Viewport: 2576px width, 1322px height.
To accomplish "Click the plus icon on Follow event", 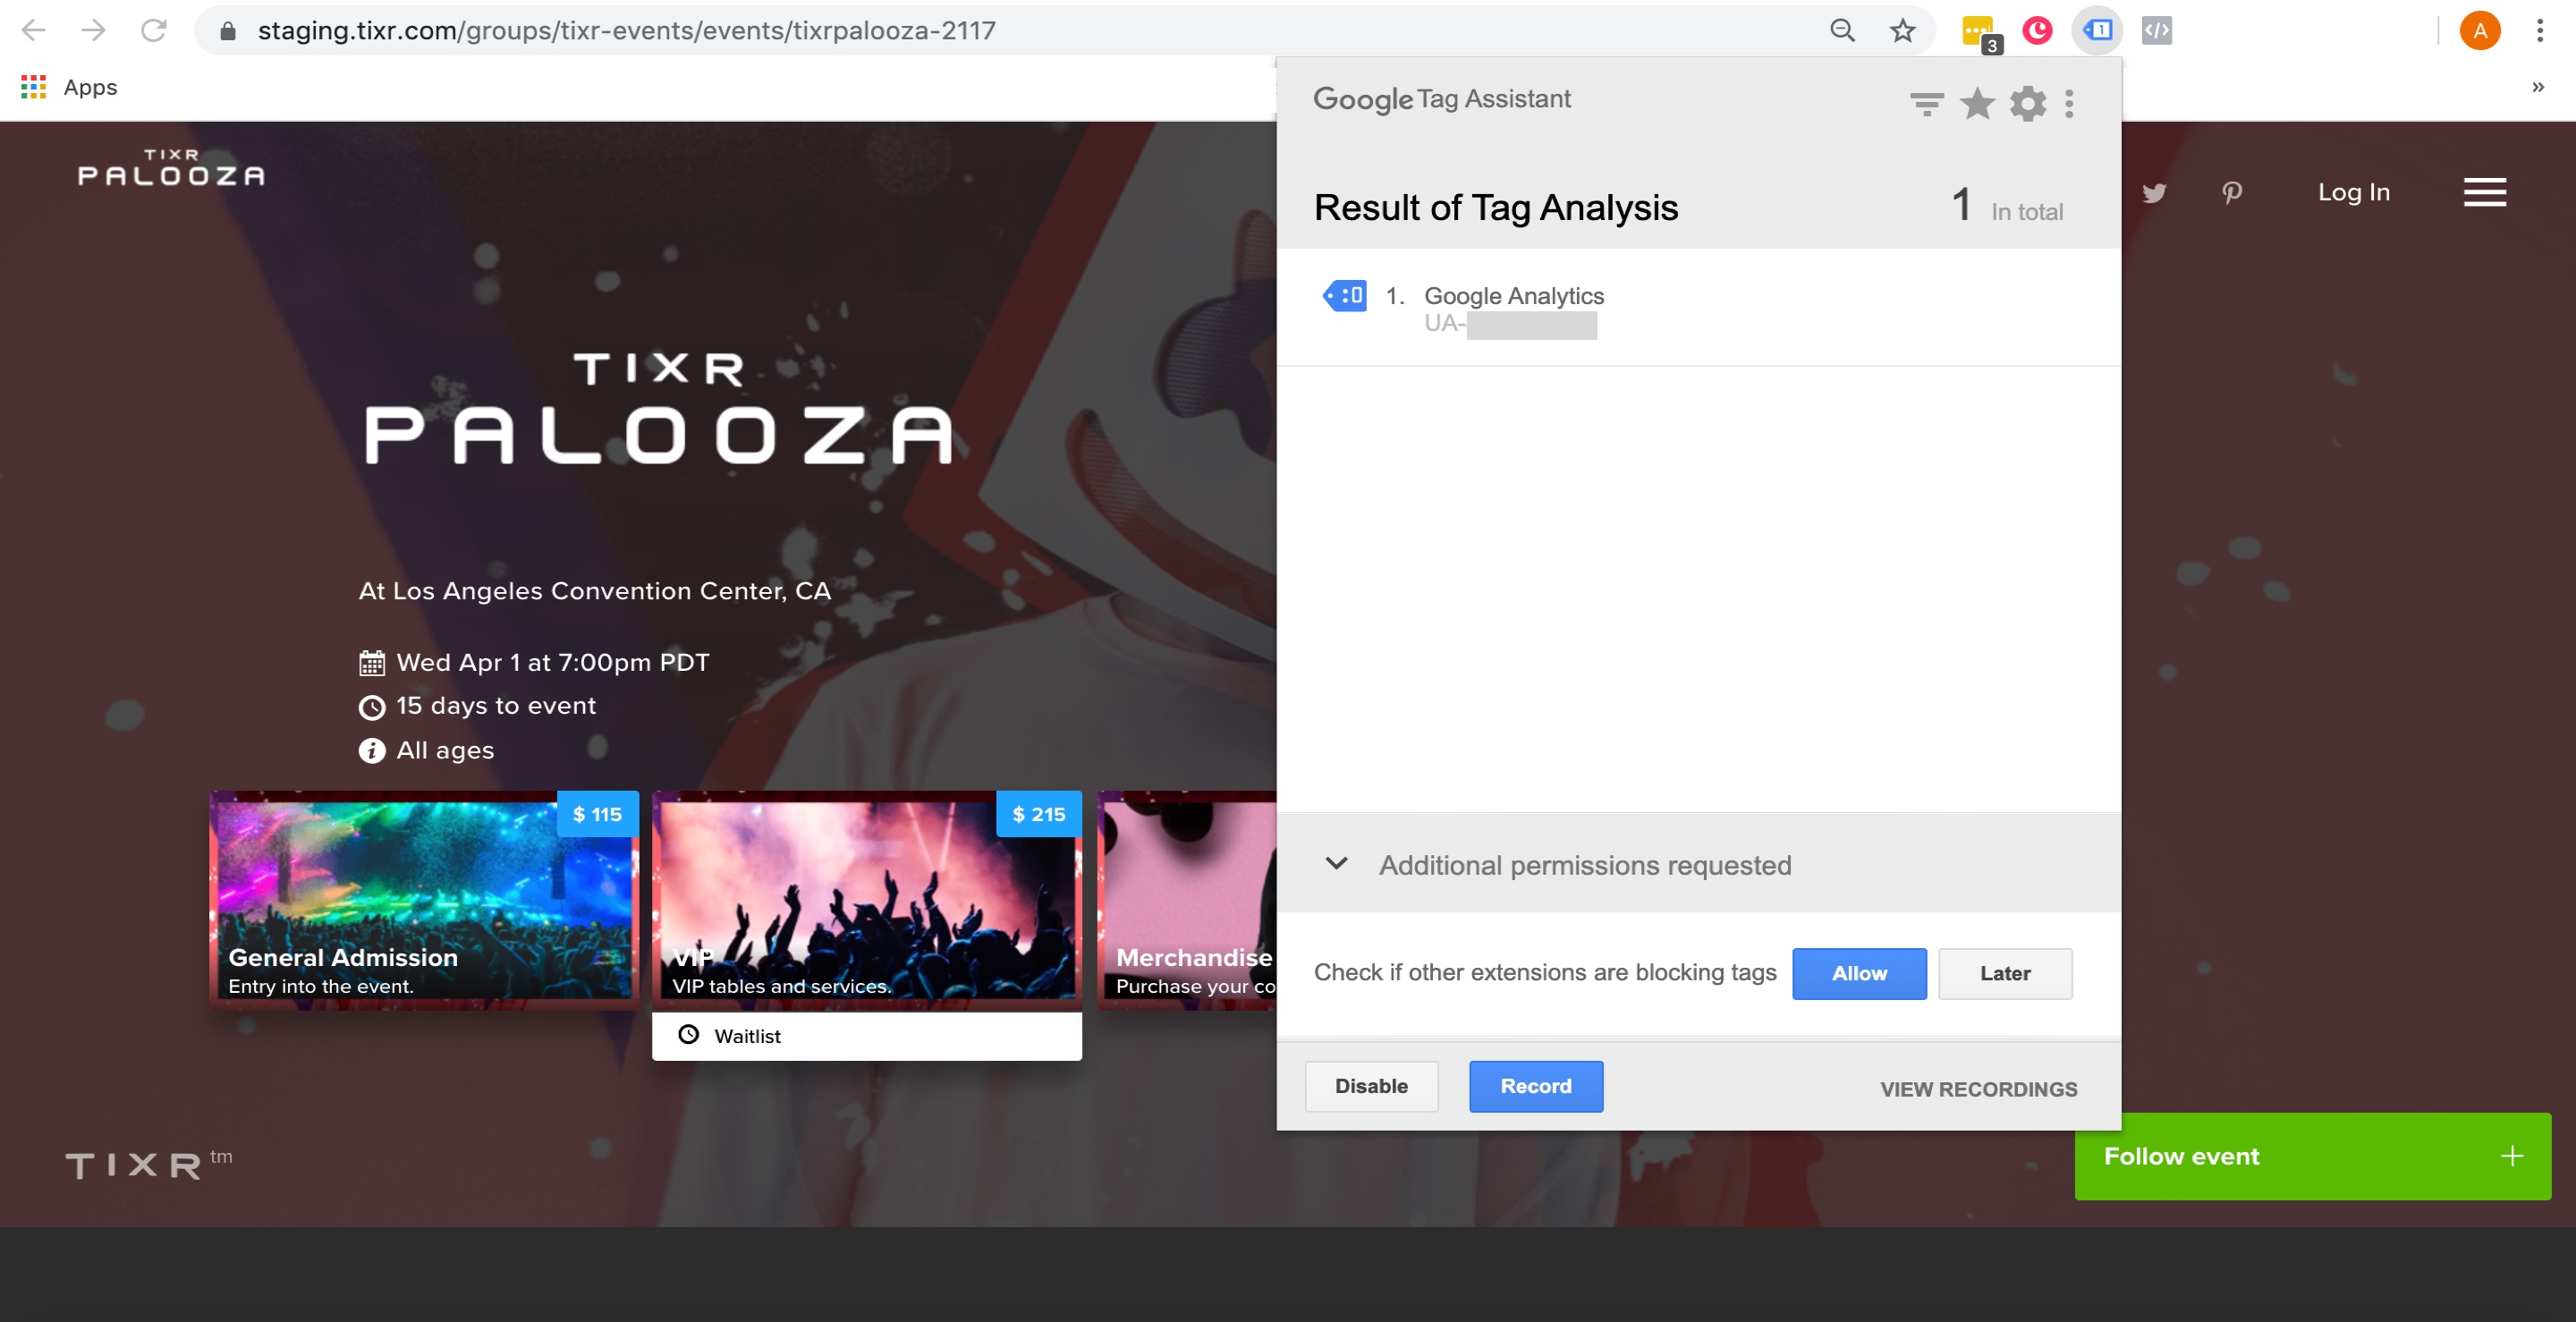I will pyautogui.click(x=2512, y=1156).
